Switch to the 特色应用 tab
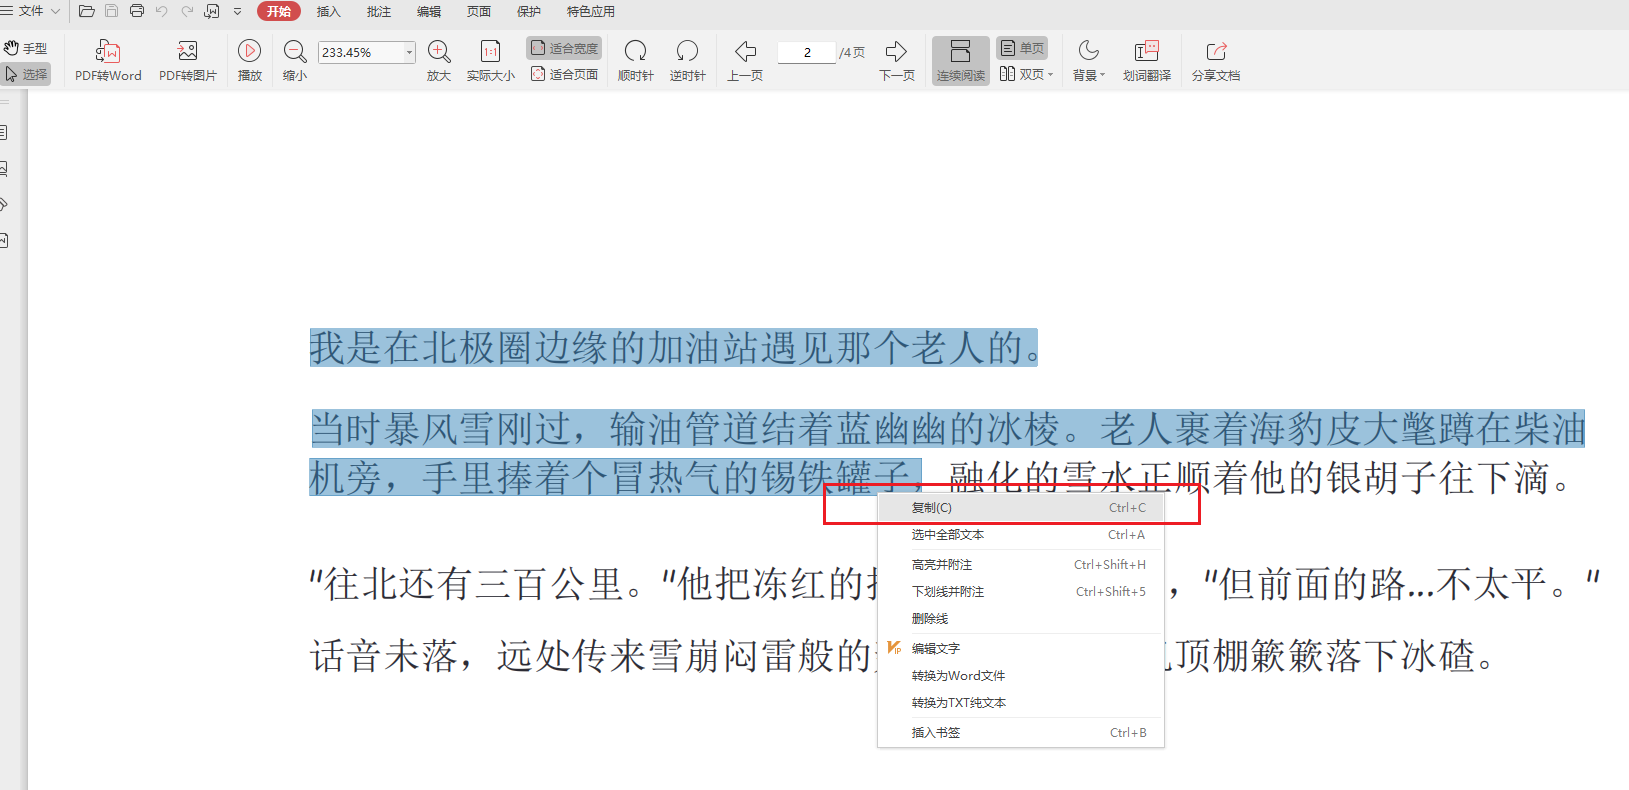This screenshot has height=790, width=1629. [x=590, y=12]
